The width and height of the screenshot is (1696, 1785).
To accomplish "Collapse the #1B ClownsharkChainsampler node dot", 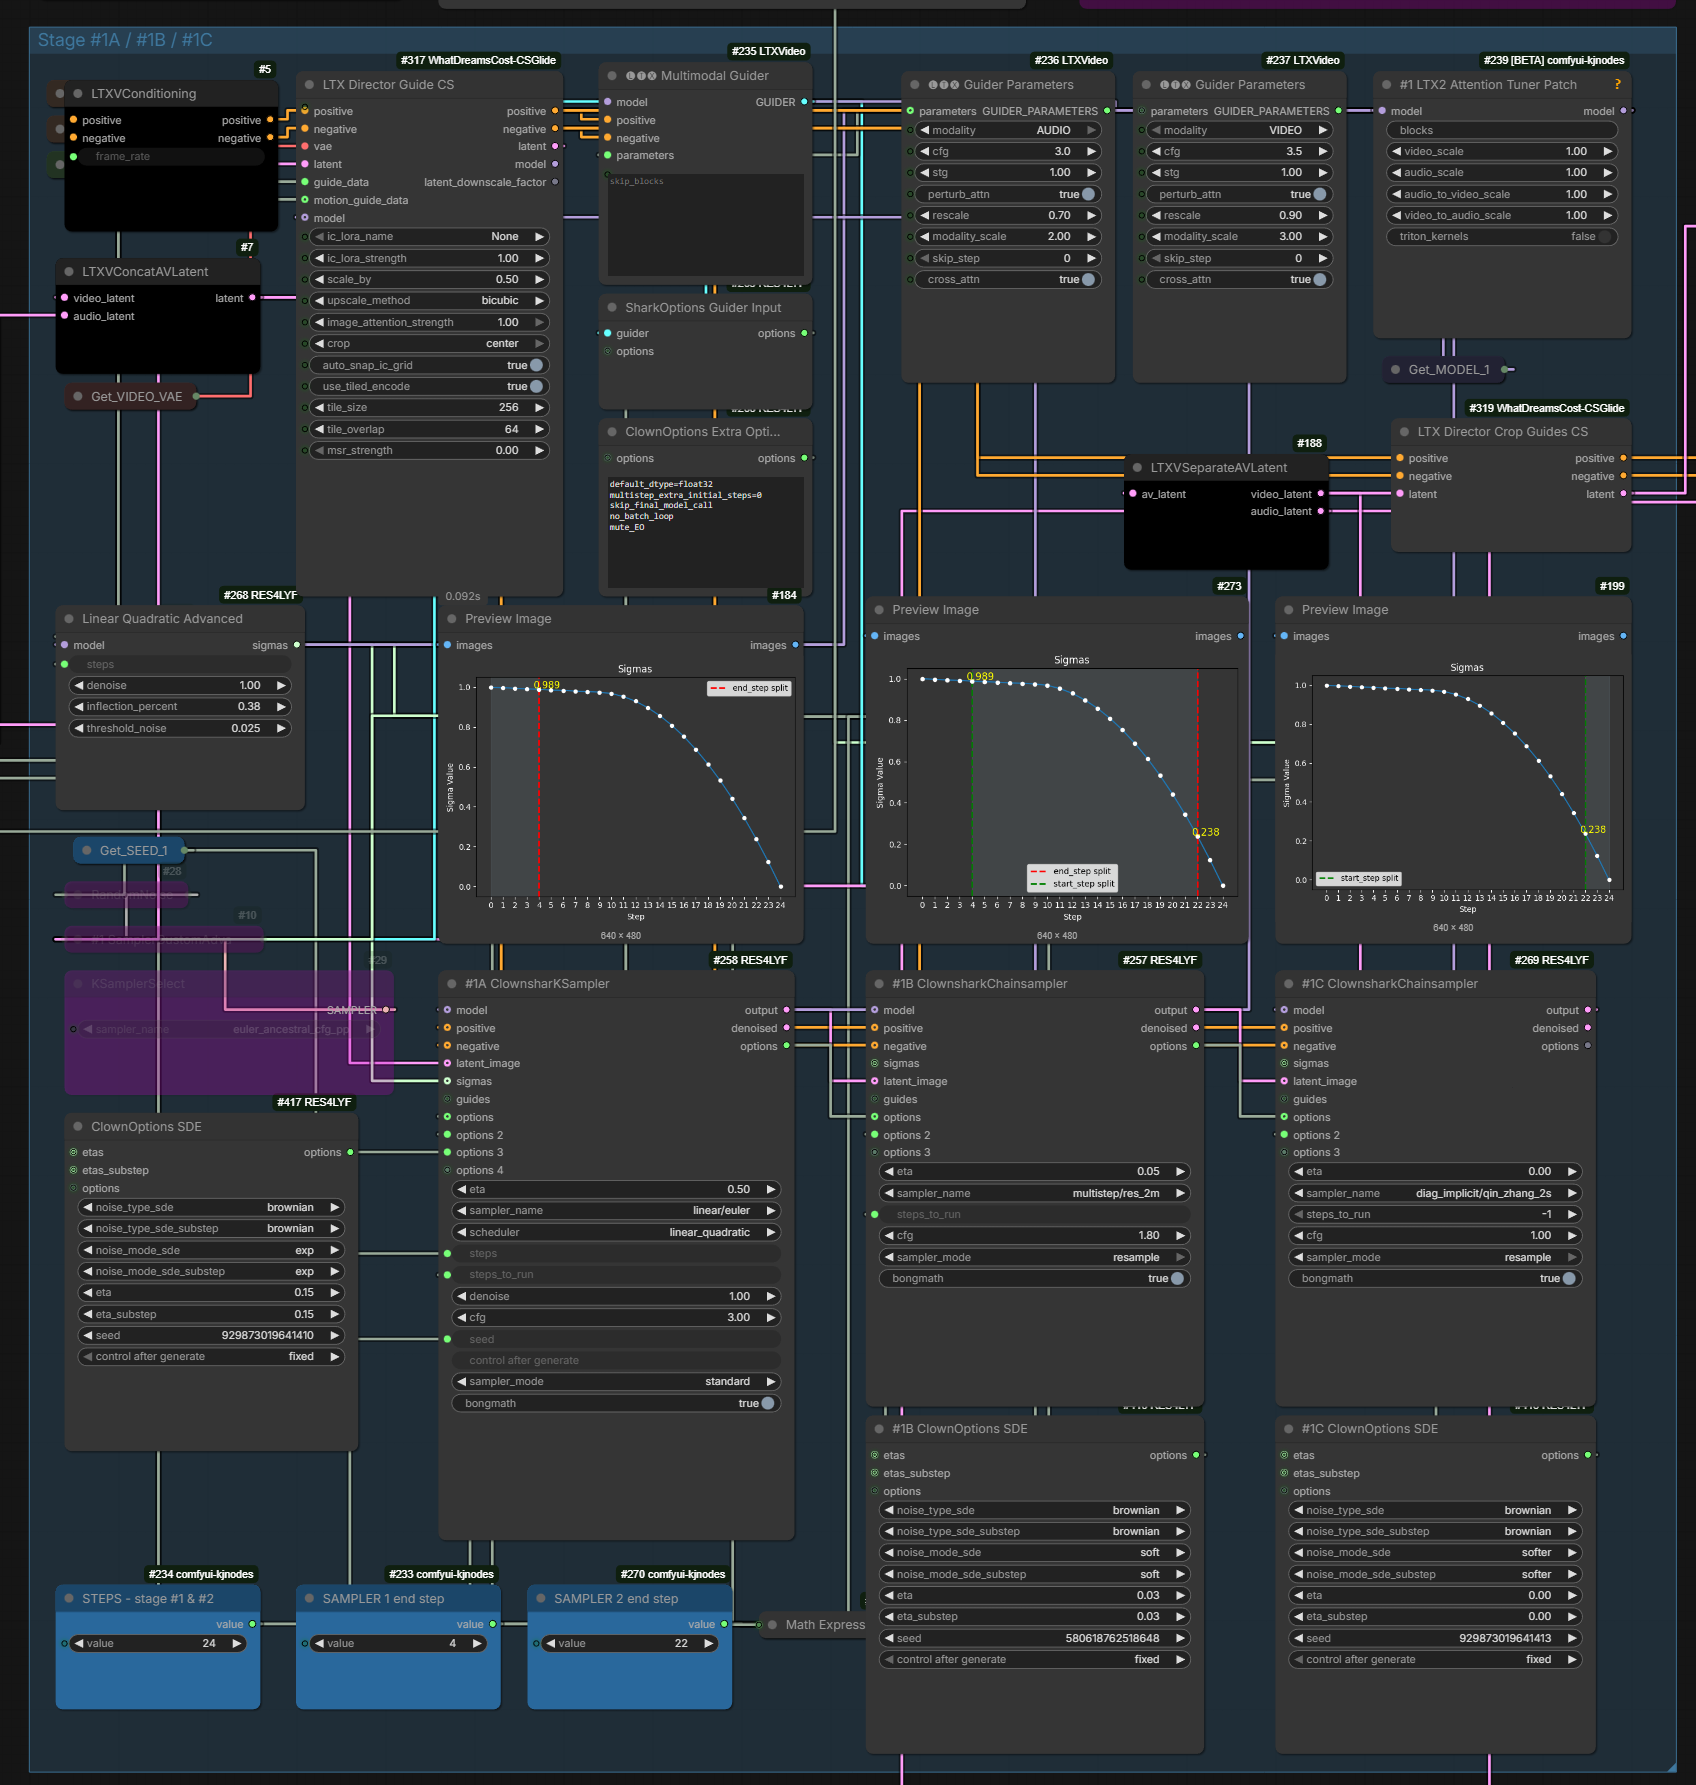I will pos(879,984).
